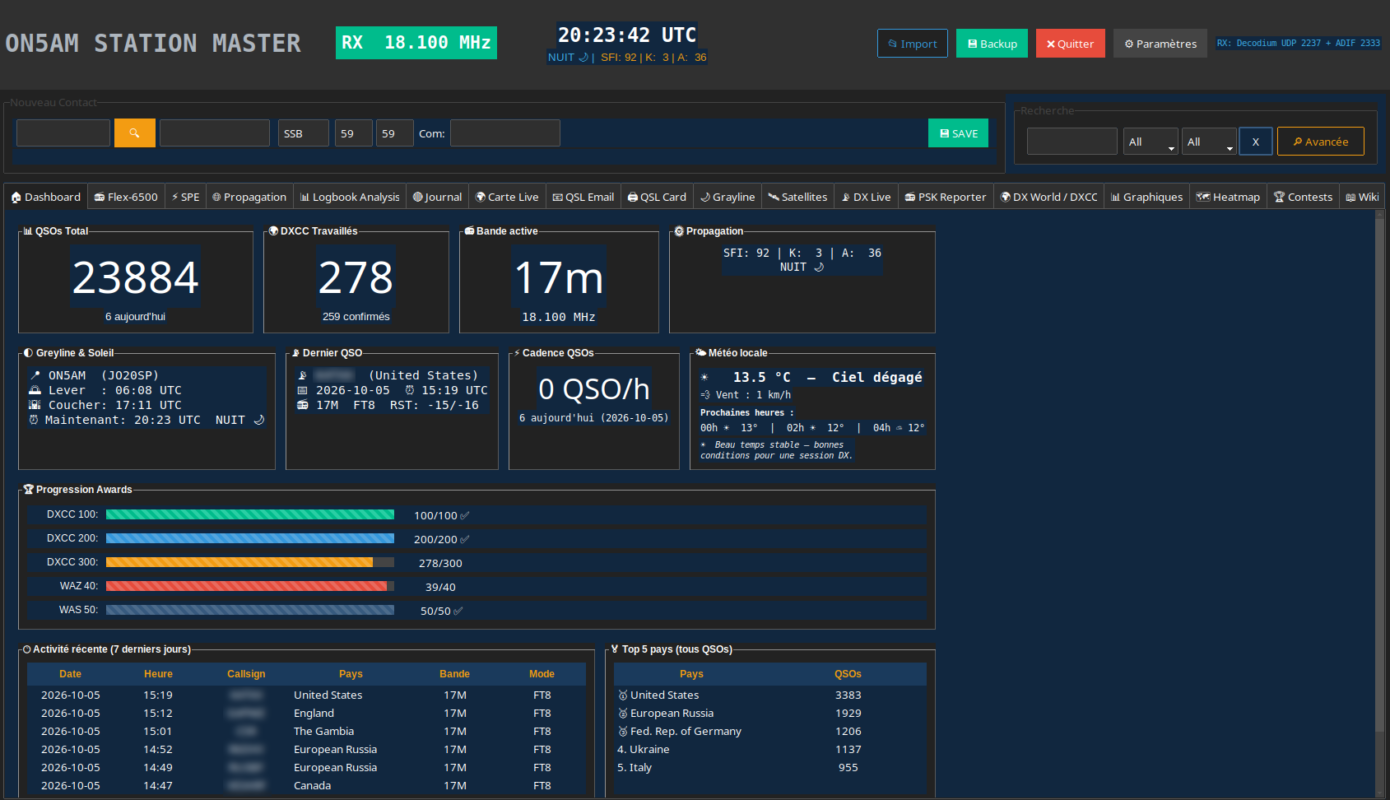
Task: Open the DX Live tab
Action: [866, 197]
